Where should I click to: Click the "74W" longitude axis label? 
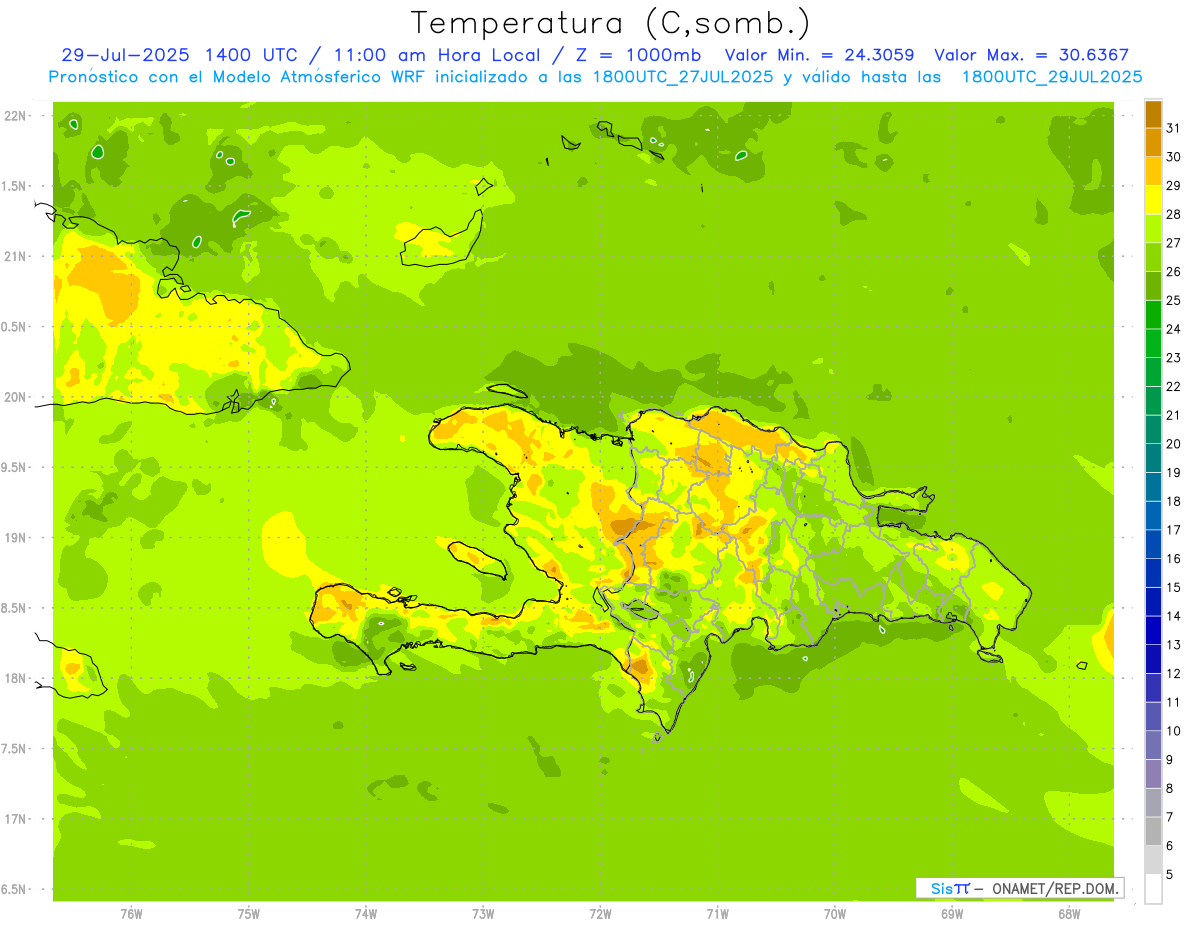(366, 914)
